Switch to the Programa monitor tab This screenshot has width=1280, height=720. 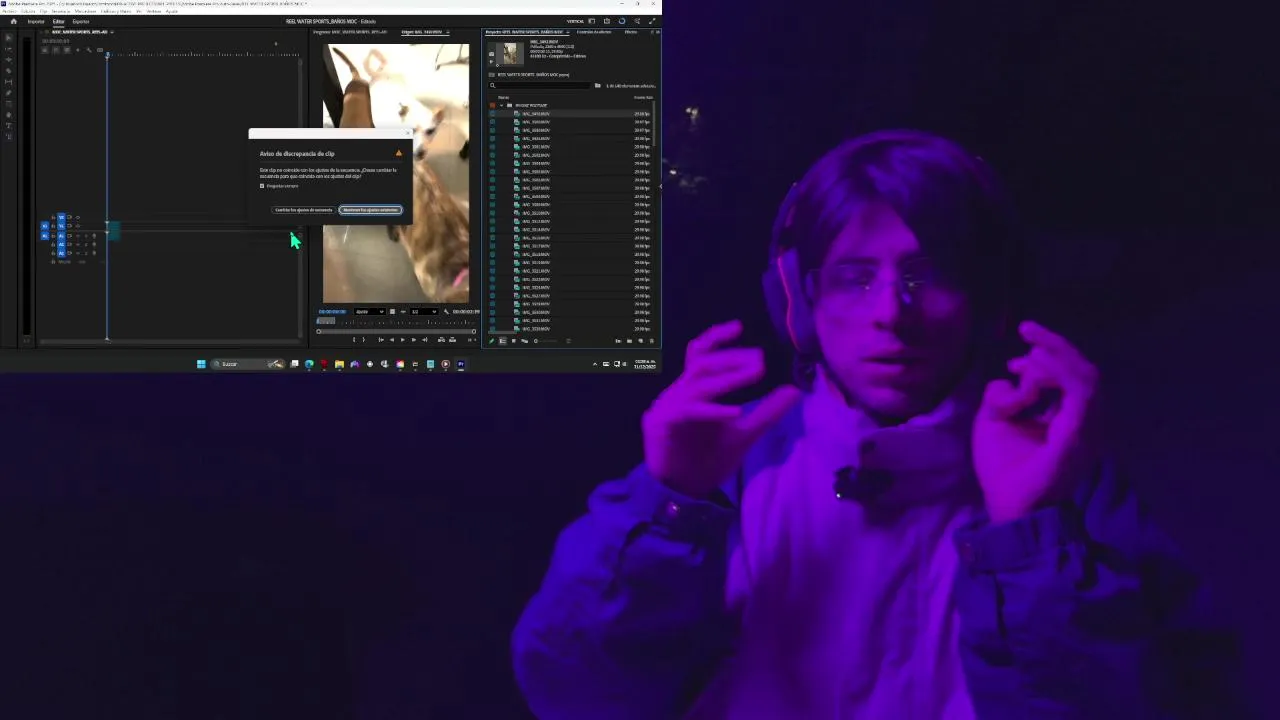click(x=350, y=32)
